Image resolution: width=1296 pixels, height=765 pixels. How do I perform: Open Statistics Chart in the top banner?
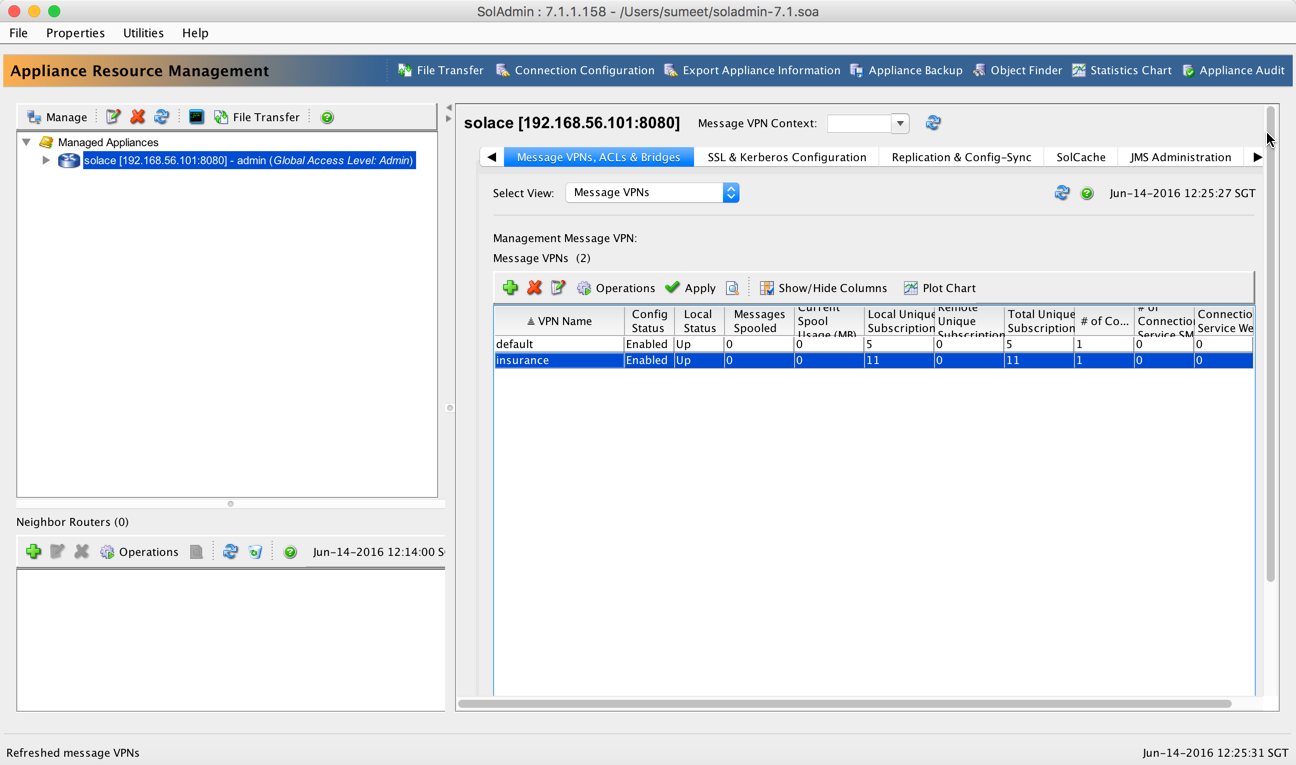coord(1121,70)
